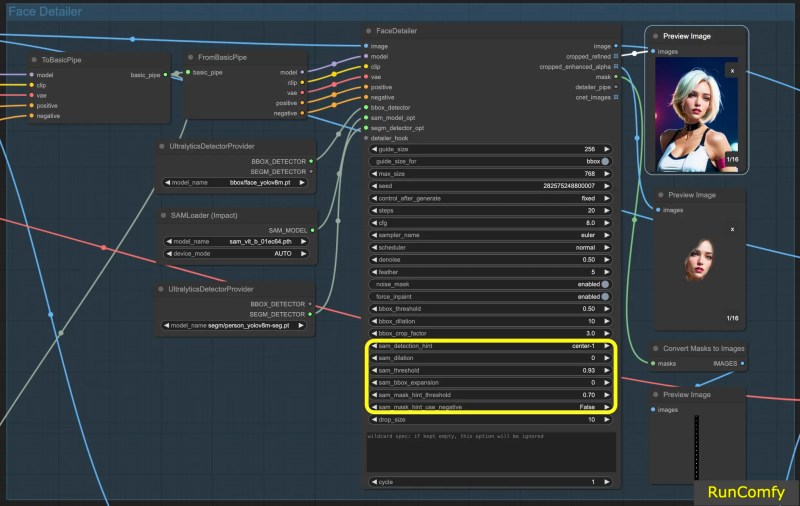Open the blonde woman preview thumbnail
Image resolution: width=800 pixels, height=506 pixels.
tap(696, 114)
